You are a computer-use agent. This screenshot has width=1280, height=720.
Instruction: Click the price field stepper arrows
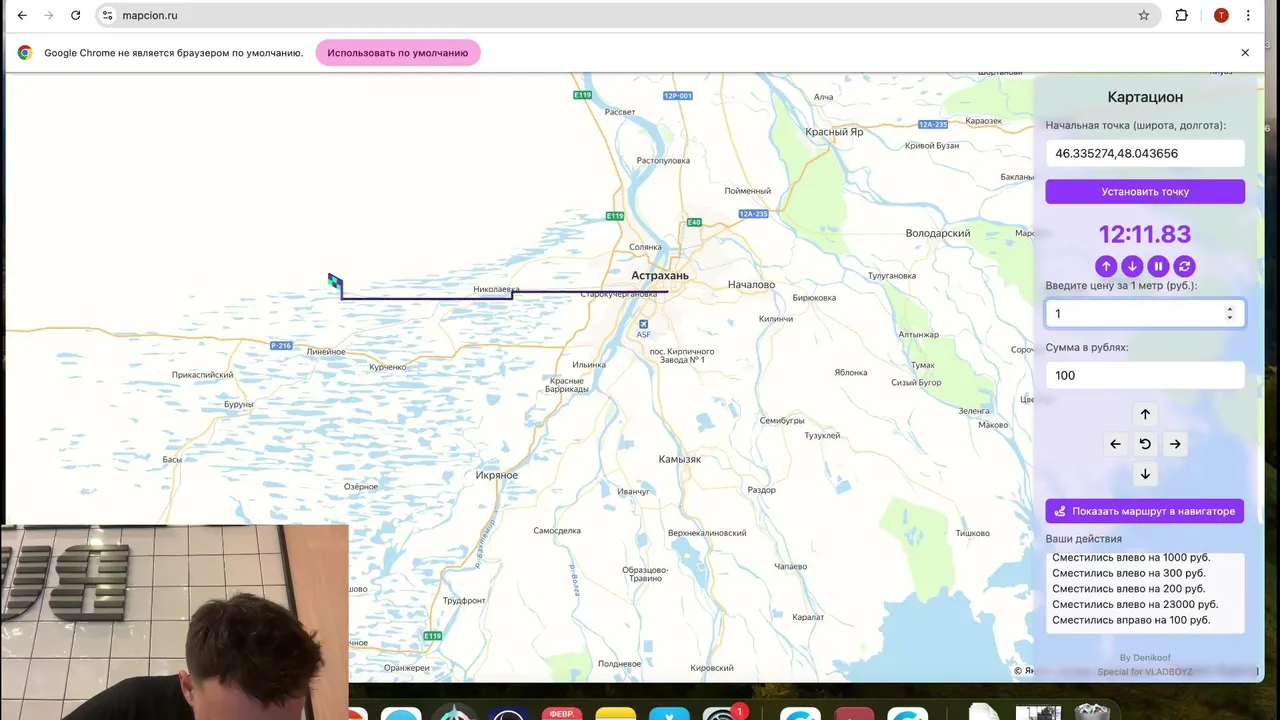tap(1230, 314)
